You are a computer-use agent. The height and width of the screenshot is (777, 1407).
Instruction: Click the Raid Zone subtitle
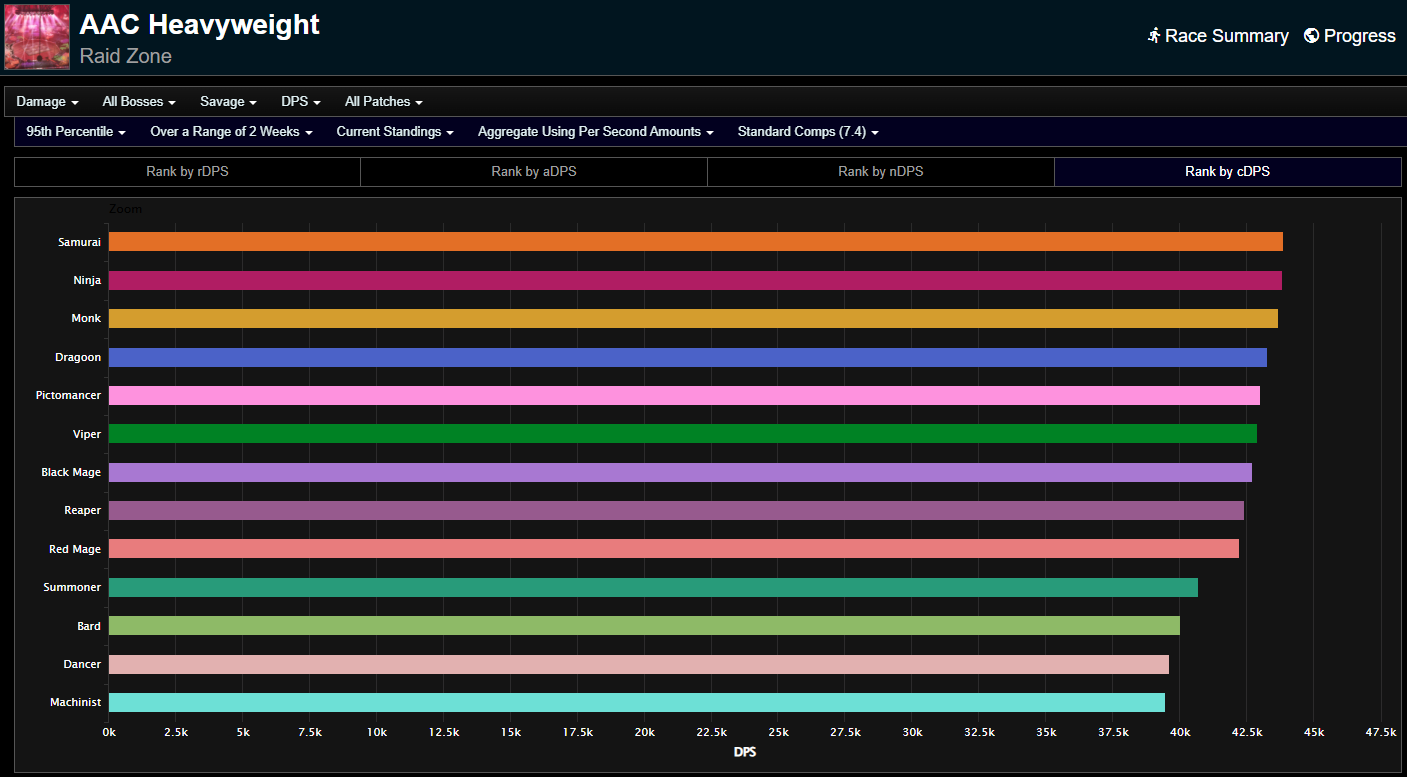pyautogui.click(x=126, y=56)
